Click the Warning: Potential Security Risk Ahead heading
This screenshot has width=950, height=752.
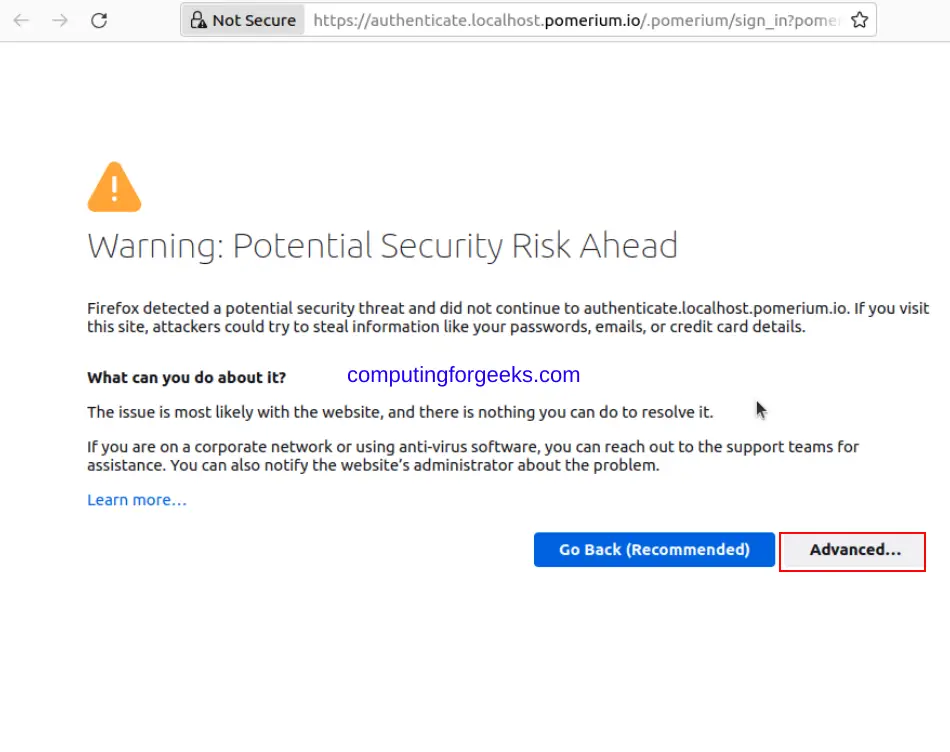382,245
